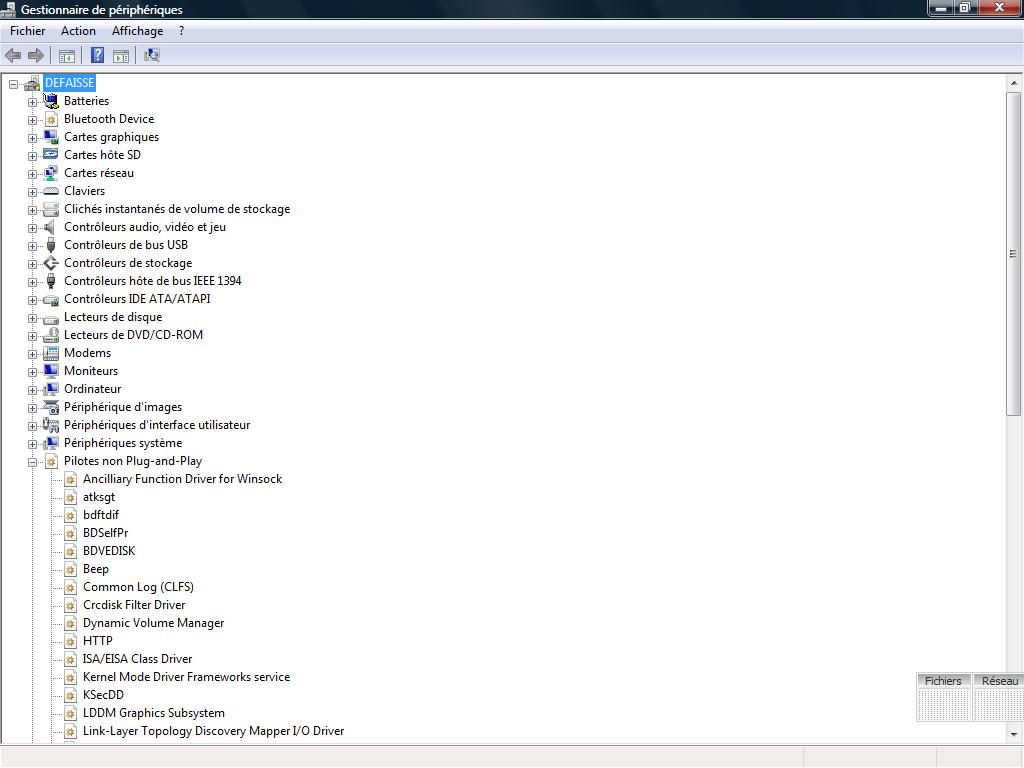Open the Action menu

78,31
